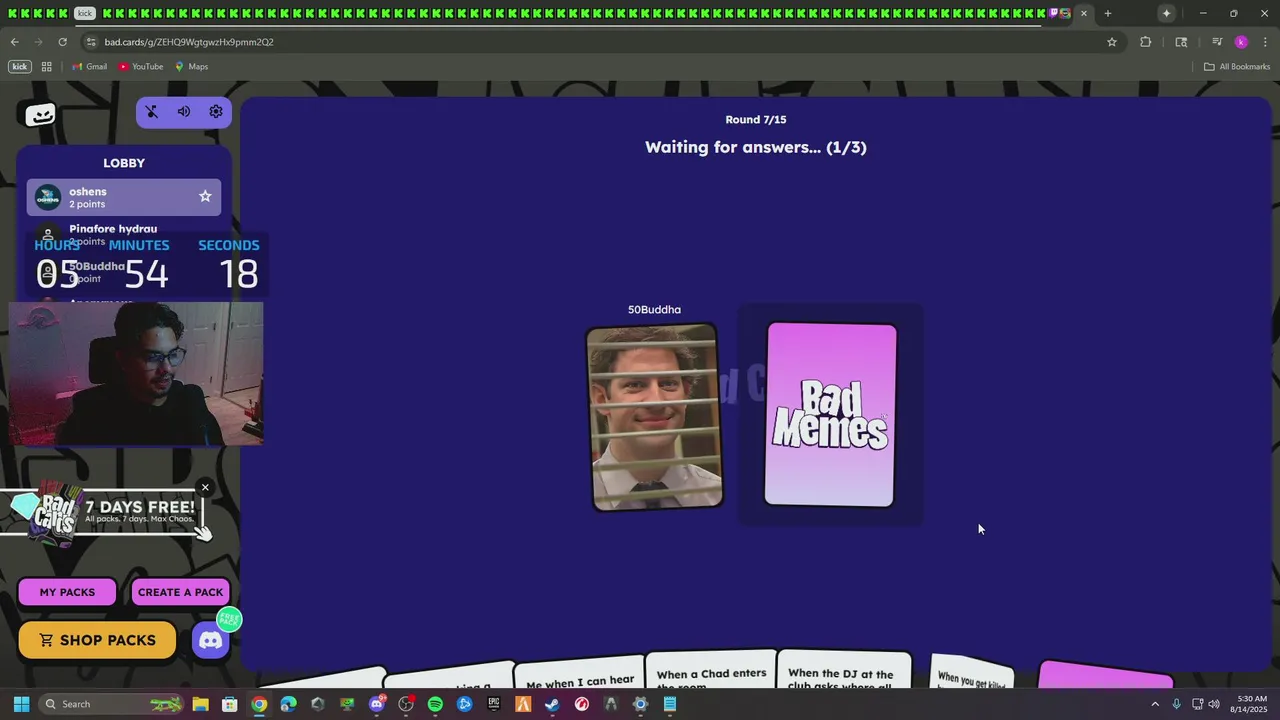Open a new browser tab
The height and width of the screenshot is (720, 1280).
click(x=1108, y=13)
